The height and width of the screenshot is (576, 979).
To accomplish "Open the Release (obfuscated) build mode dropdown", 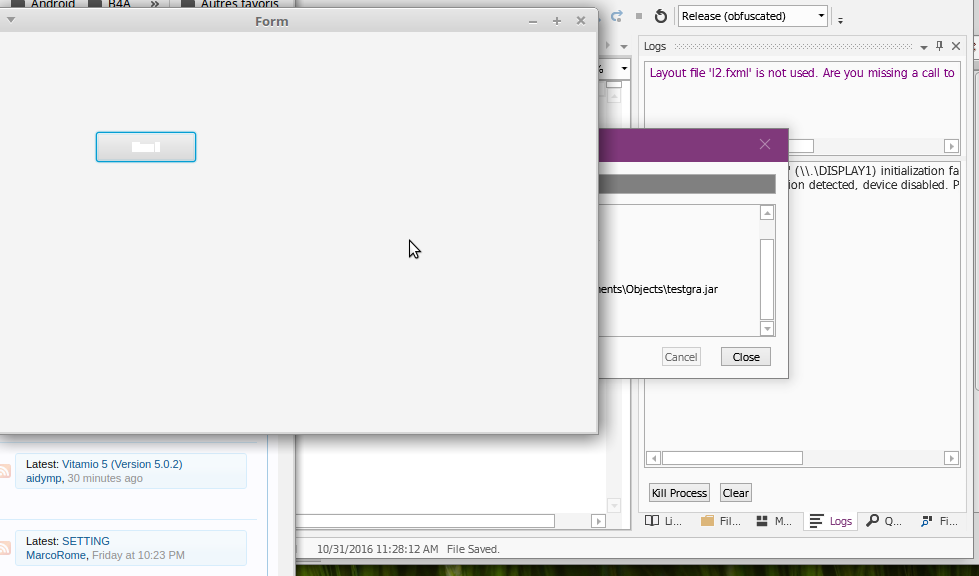I will [753, 16].
